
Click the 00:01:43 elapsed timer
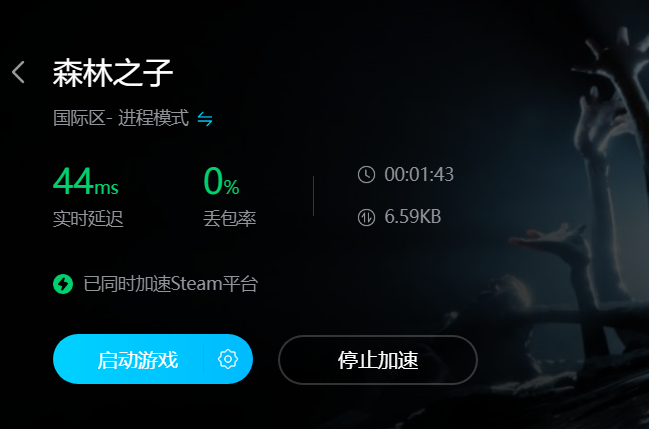[x=419, y=174]
